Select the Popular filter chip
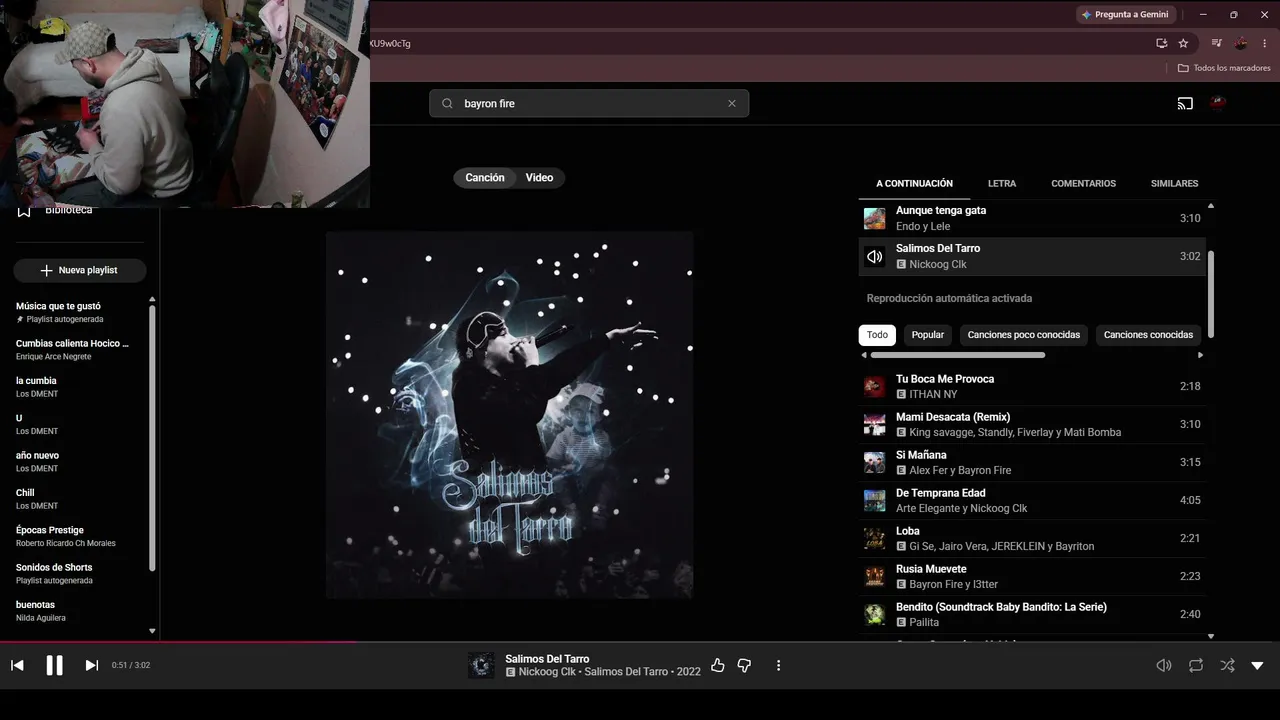The width and height of the screenshot is (1280, 720). 928,335
